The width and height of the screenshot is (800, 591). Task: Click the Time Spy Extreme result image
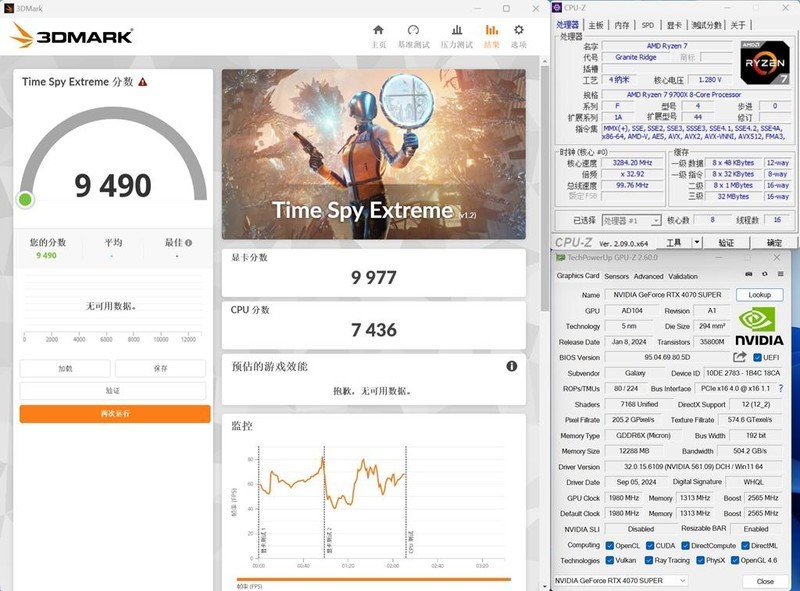pos(375,150)
